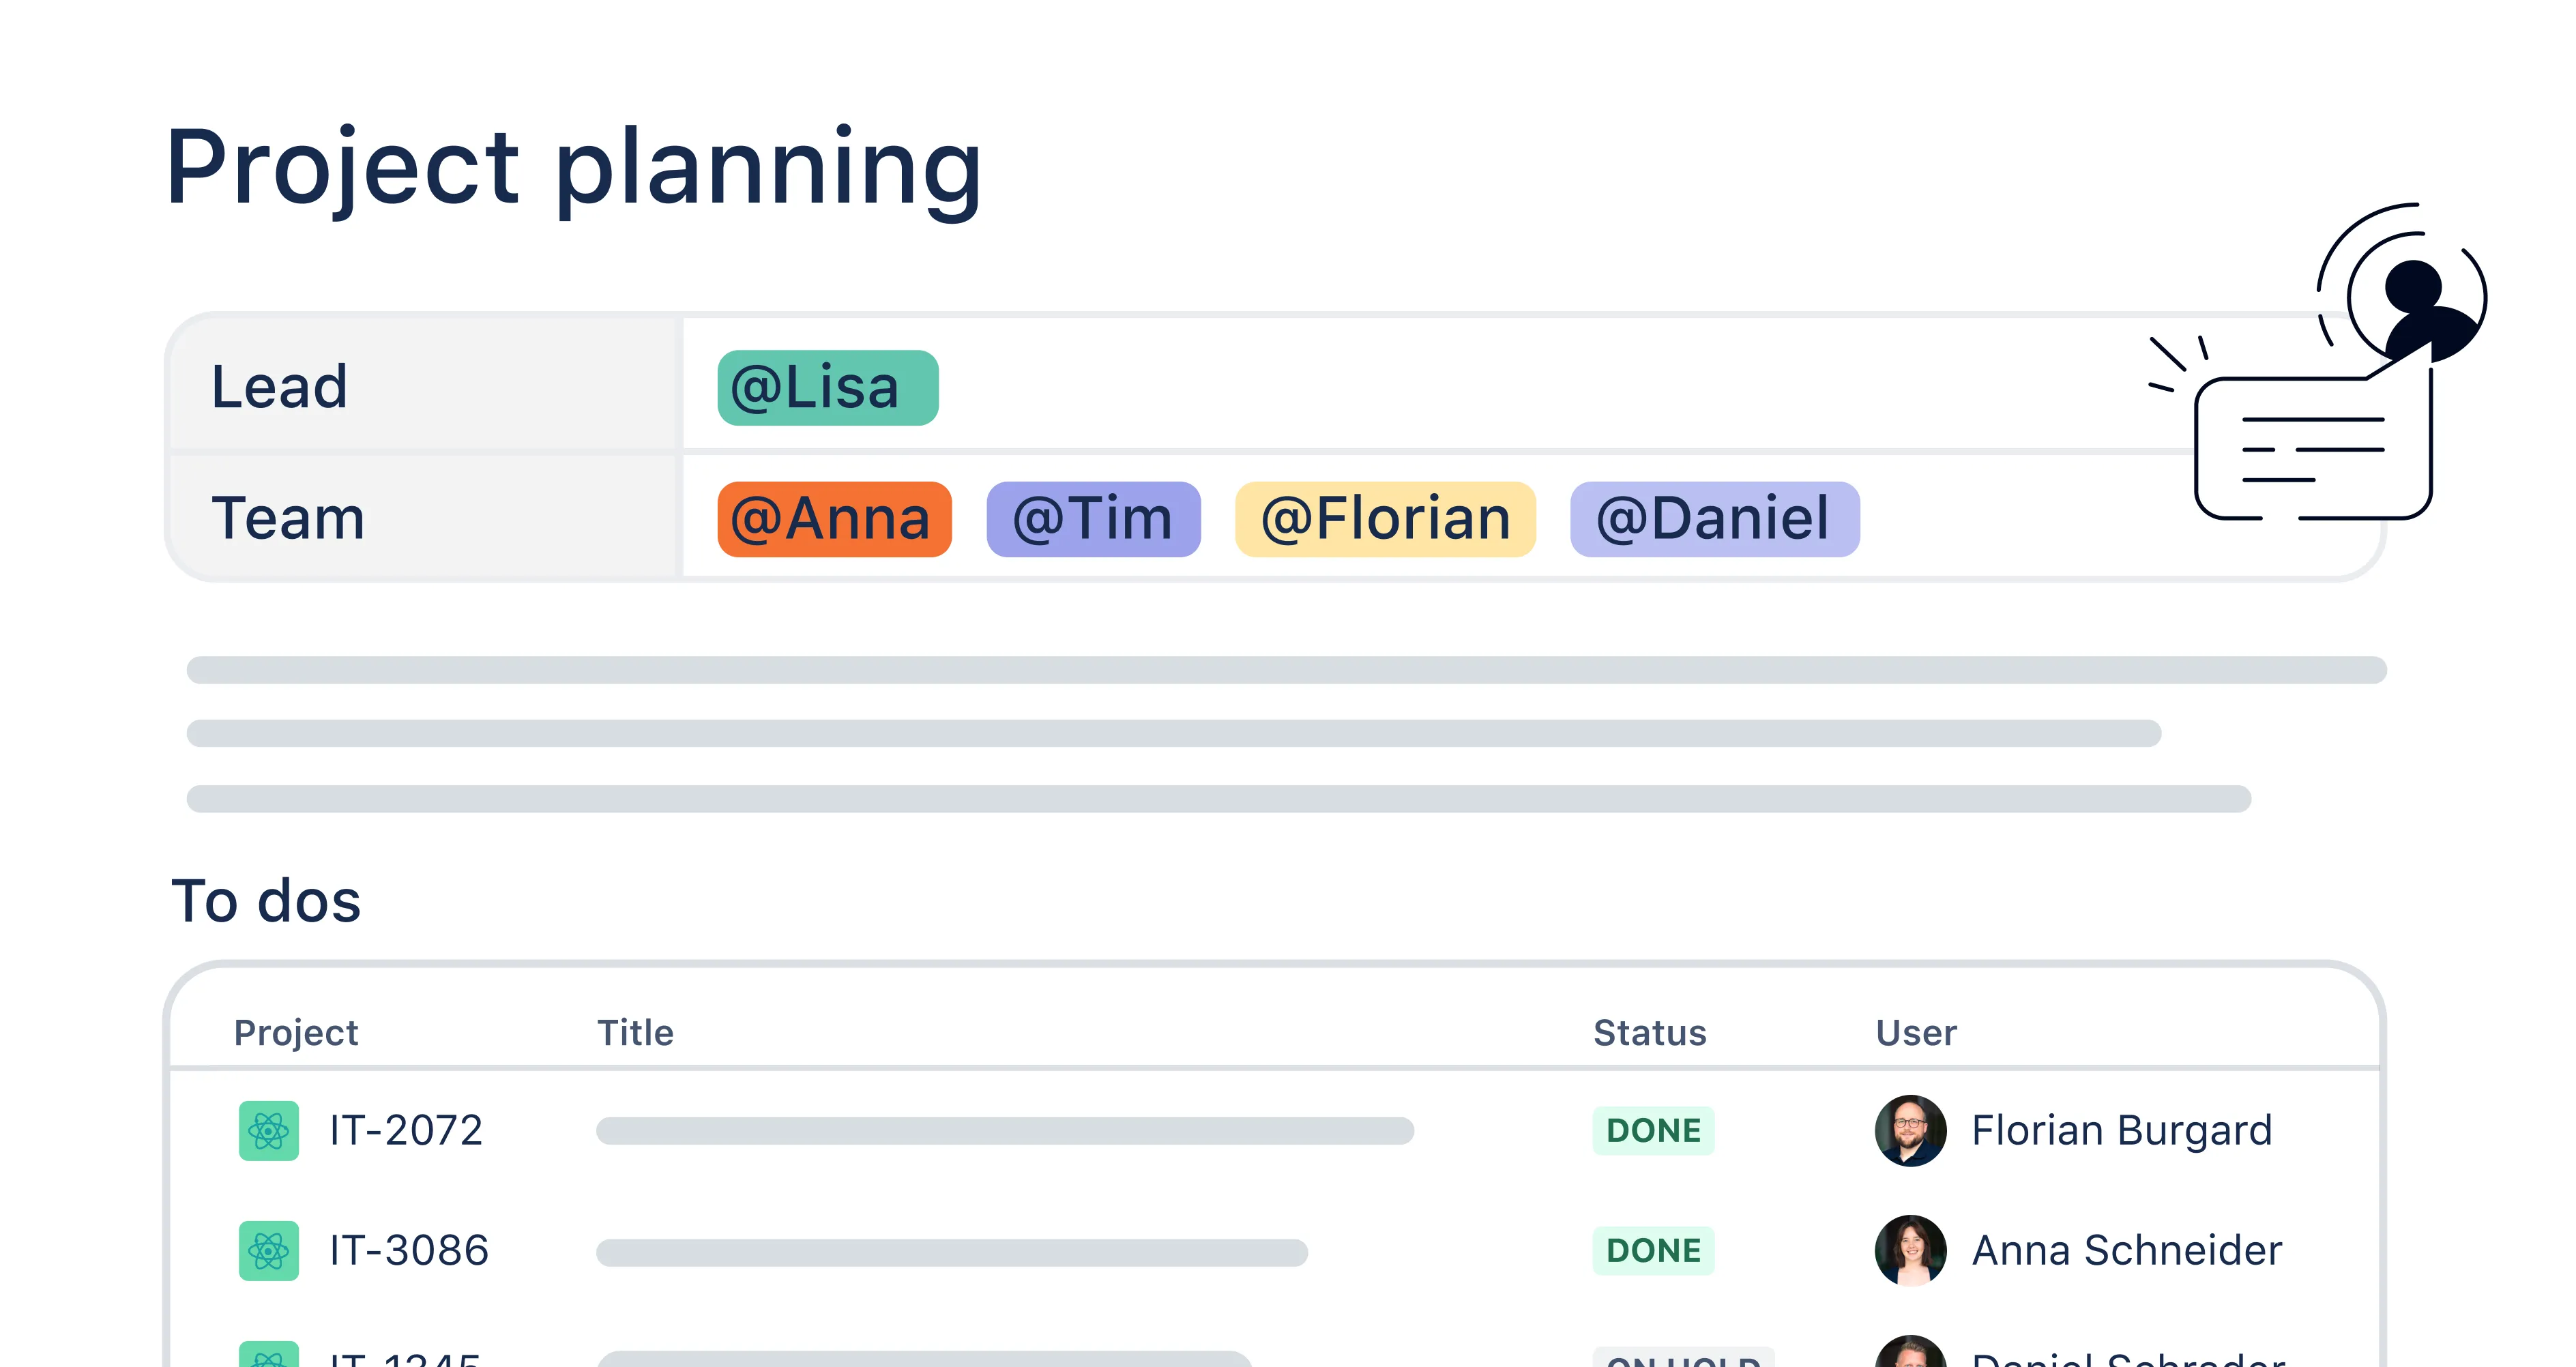Click the IT-3086 project icon
The image size is (2576, 1367).
coord(268,1250)
